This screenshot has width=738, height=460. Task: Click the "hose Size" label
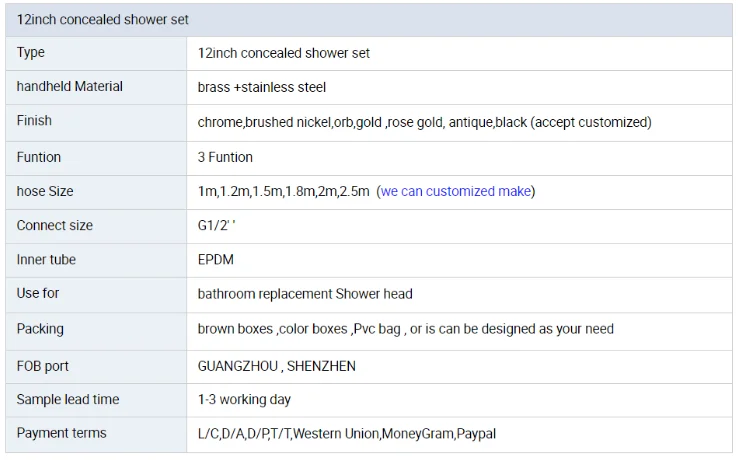click(x=45, y=191)
